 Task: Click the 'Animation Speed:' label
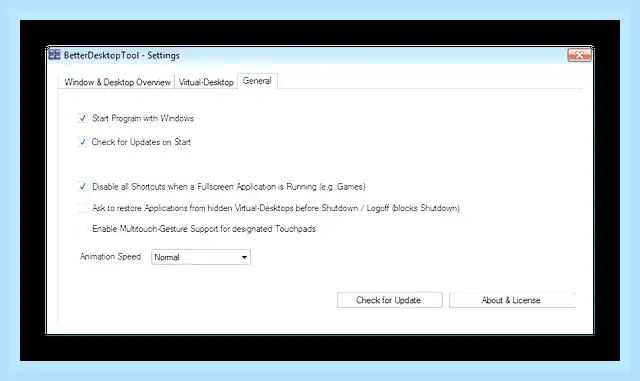pos(111,256)
